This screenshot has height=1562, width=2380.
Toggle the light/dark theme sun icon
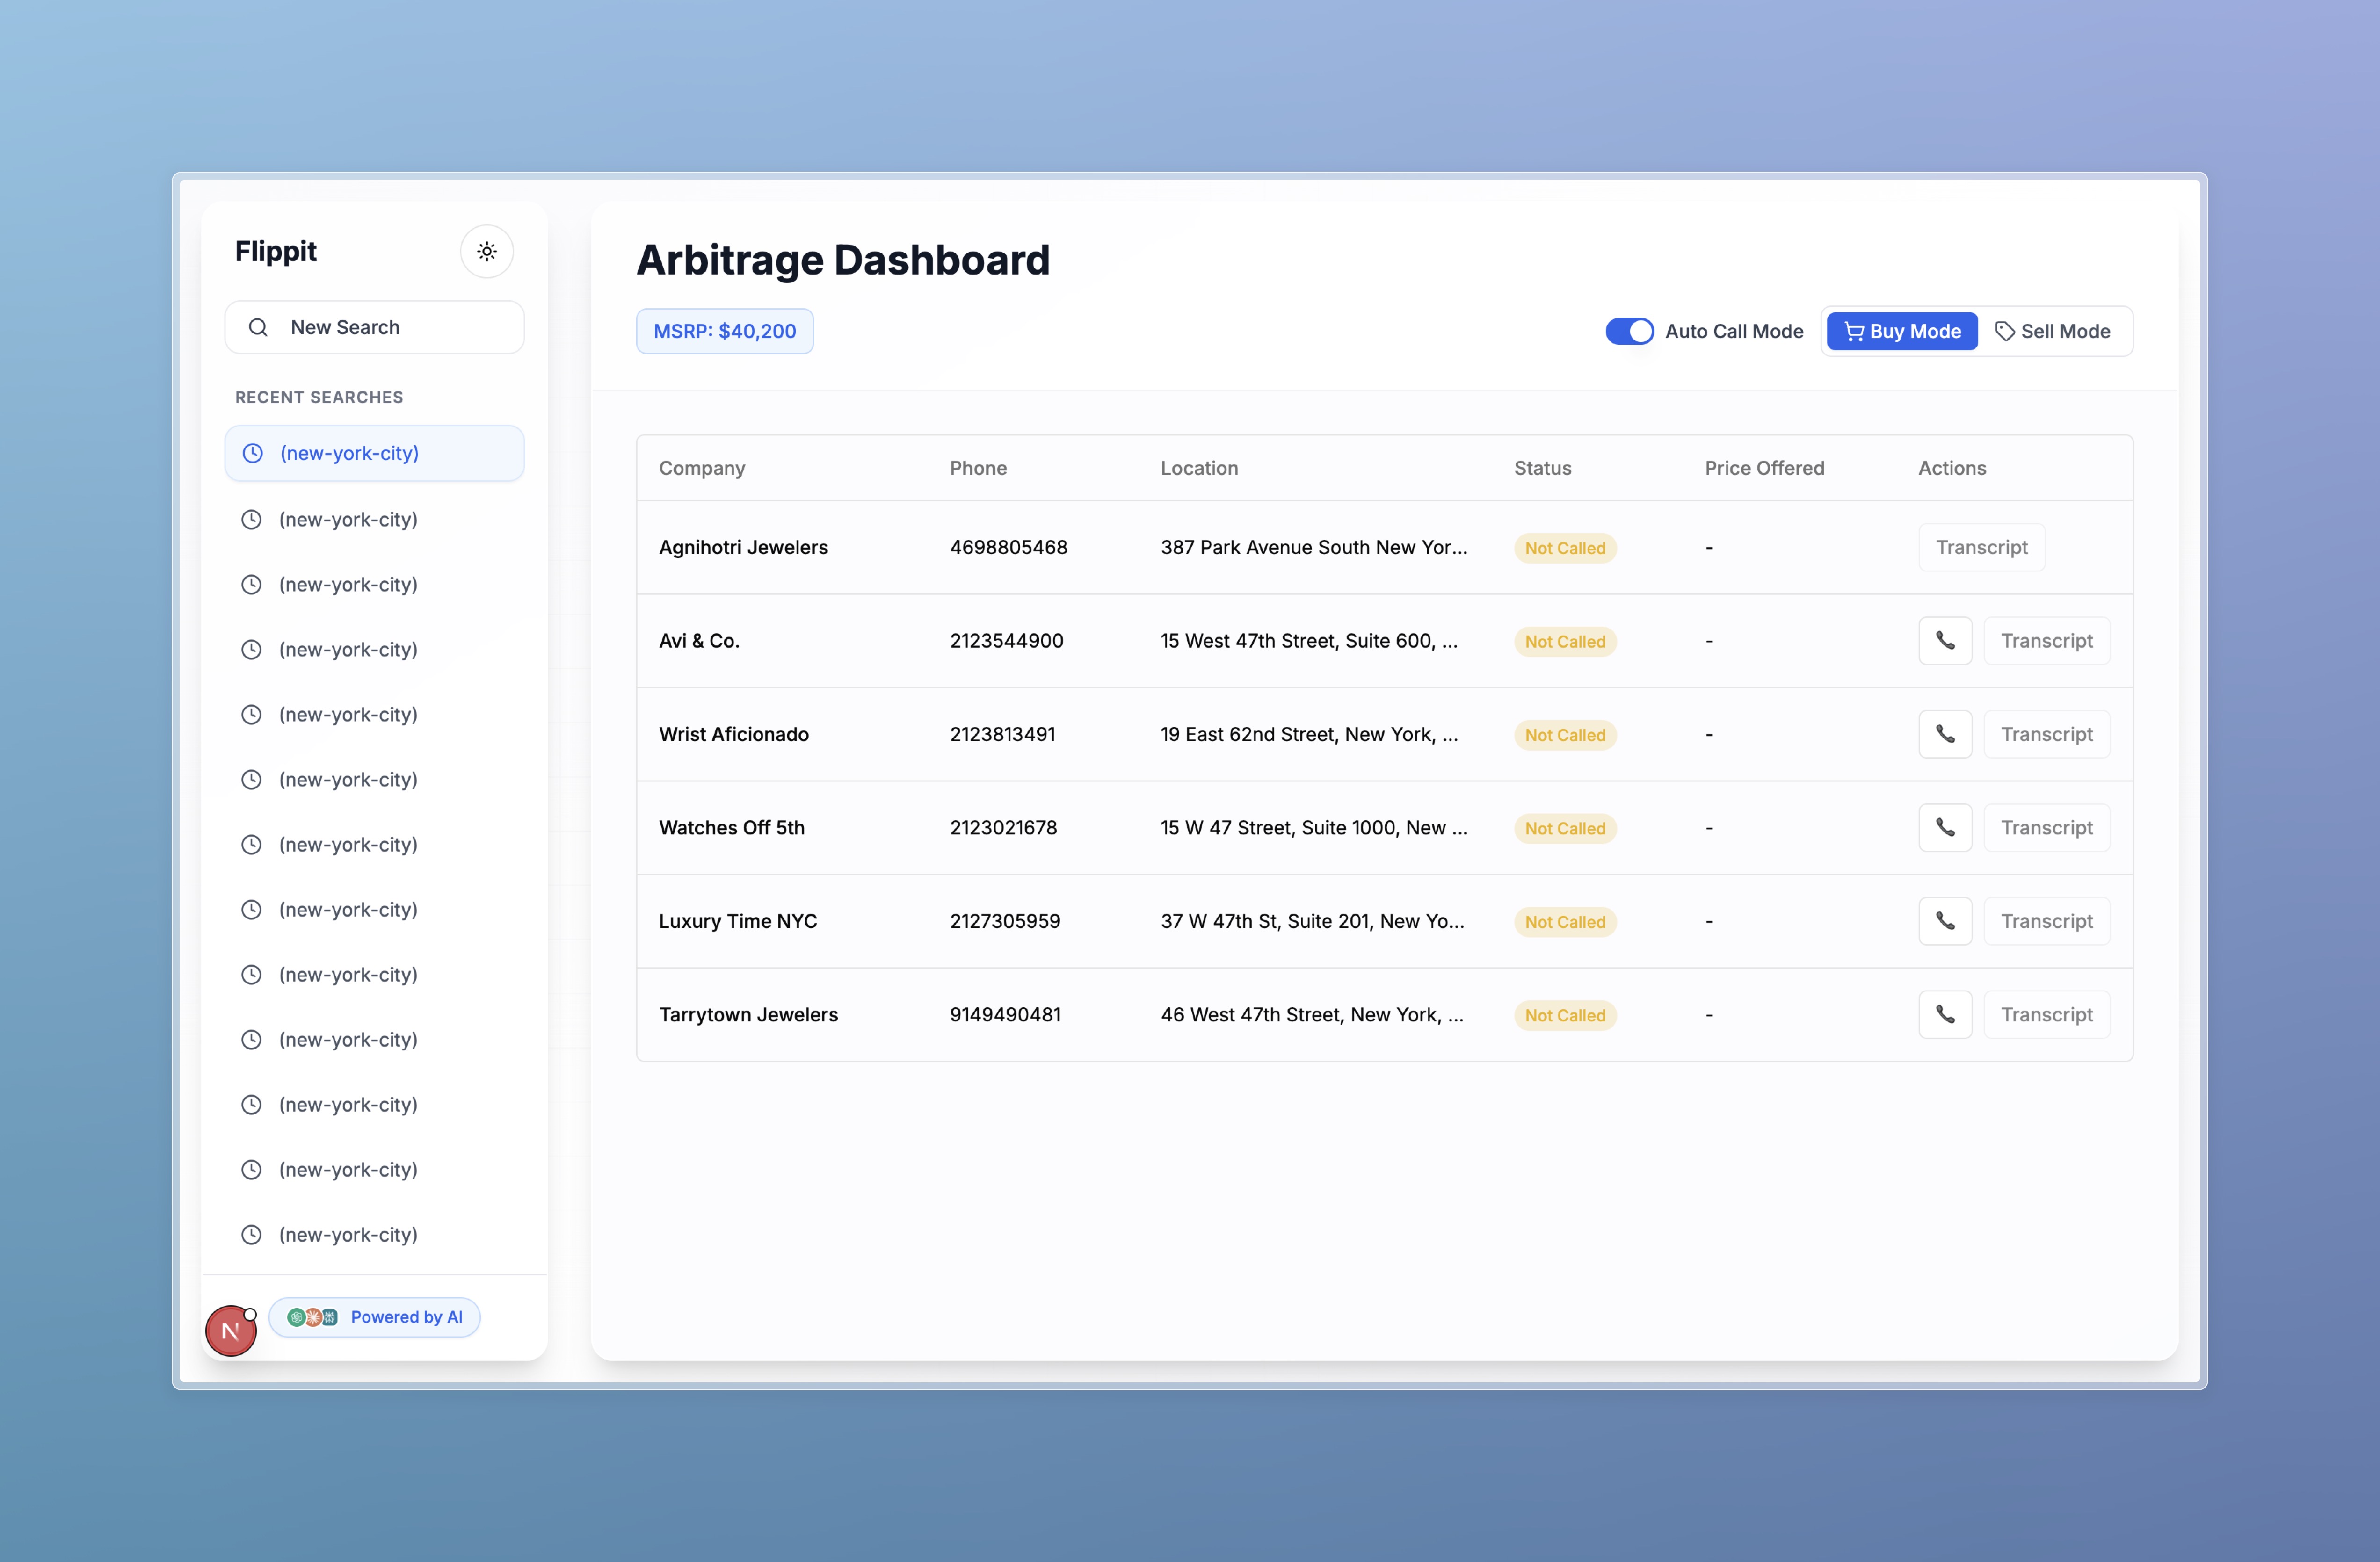(x=486, y=251)
